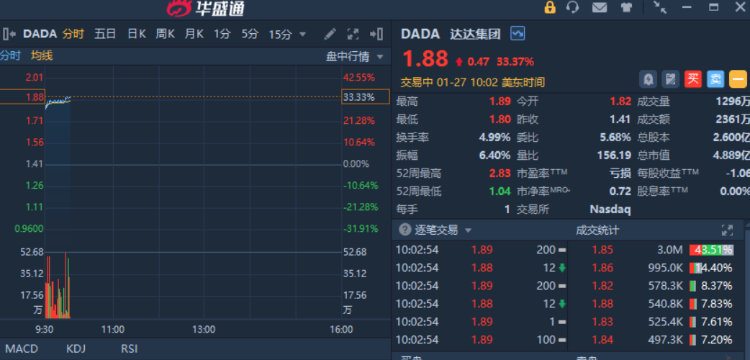Click the chart icon next to 达达集团
This screenshot has width=750, height=360.
518,33
